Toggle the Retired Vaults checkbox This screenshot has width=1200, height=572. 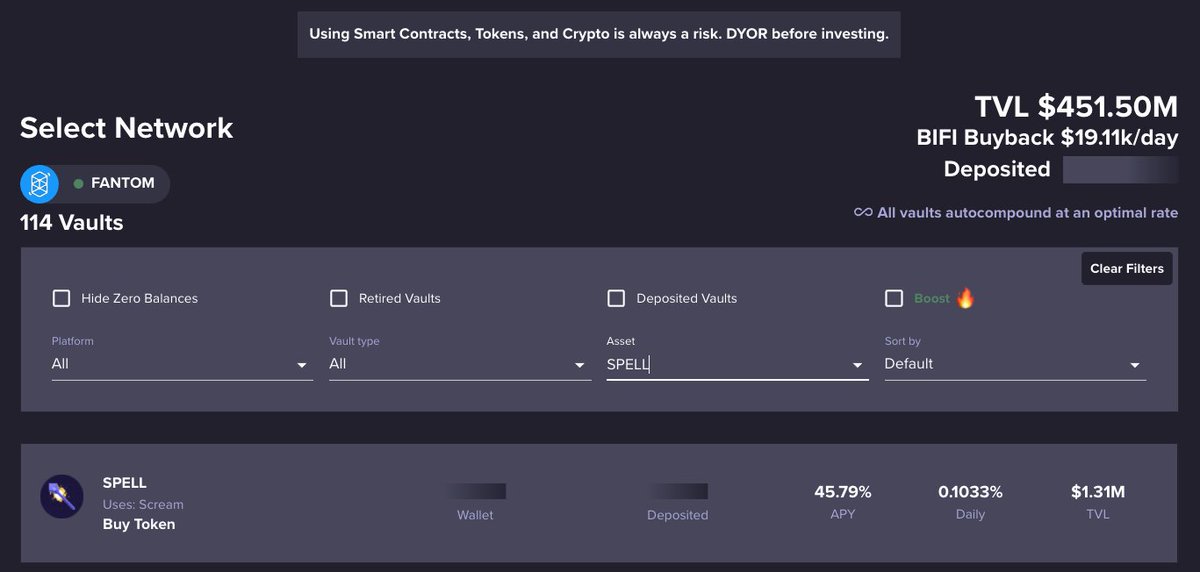click(339, 298)
